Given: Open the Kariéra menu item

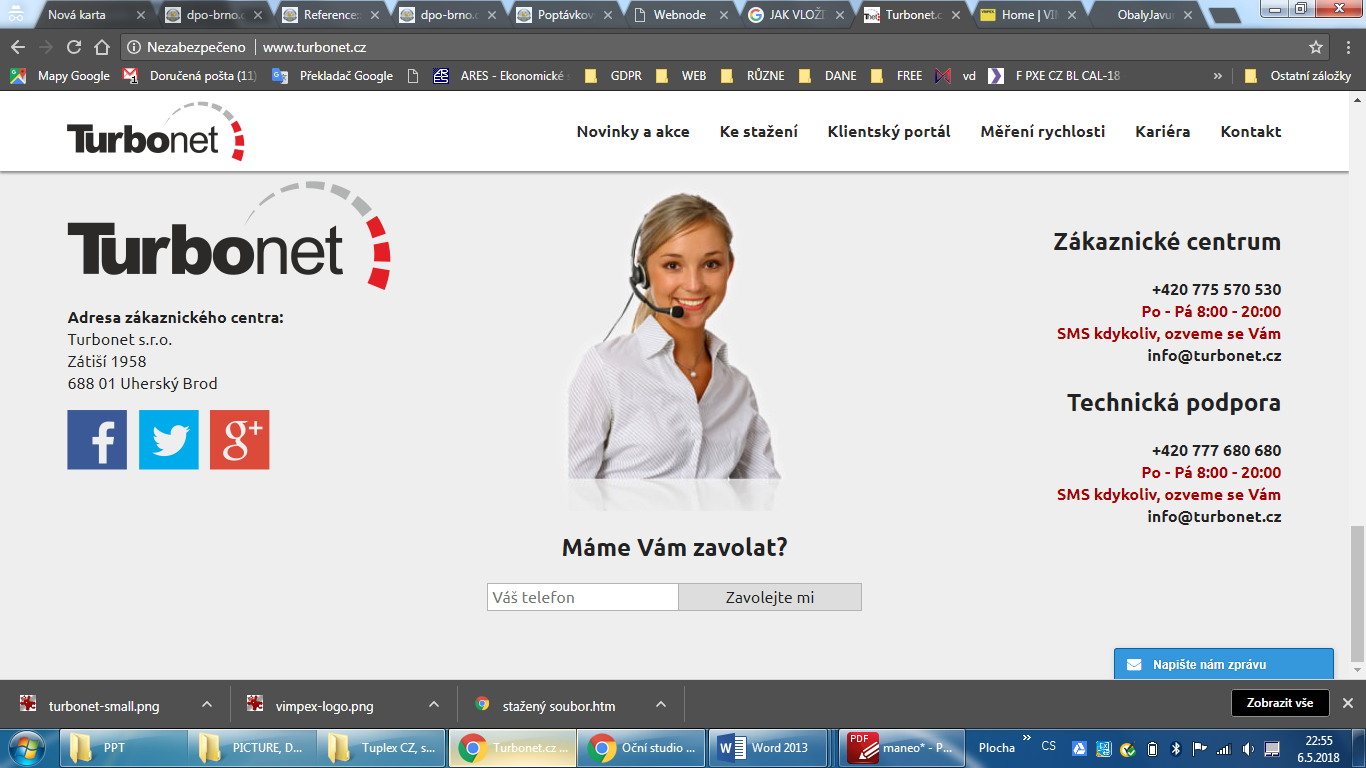Looking at the screenshot, I should click(1163, 132).
